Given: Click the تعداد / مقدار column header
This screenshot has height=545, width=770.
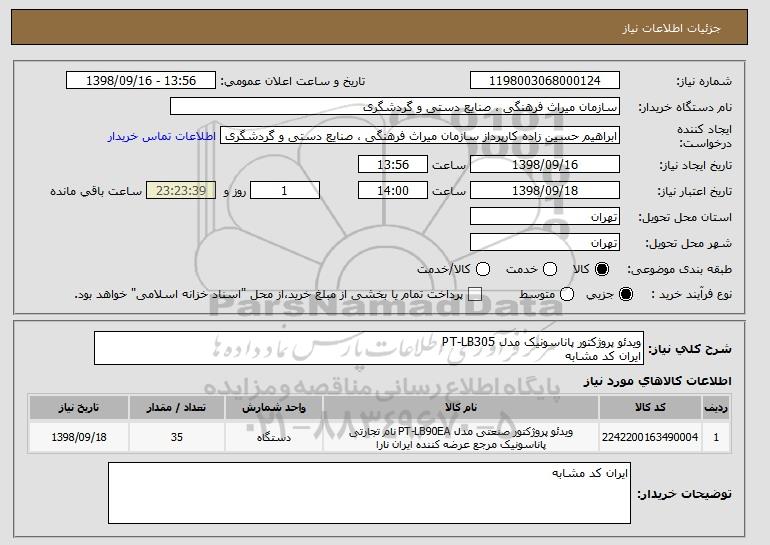Looking at the screenshot, I should click(x=177, y=408).
